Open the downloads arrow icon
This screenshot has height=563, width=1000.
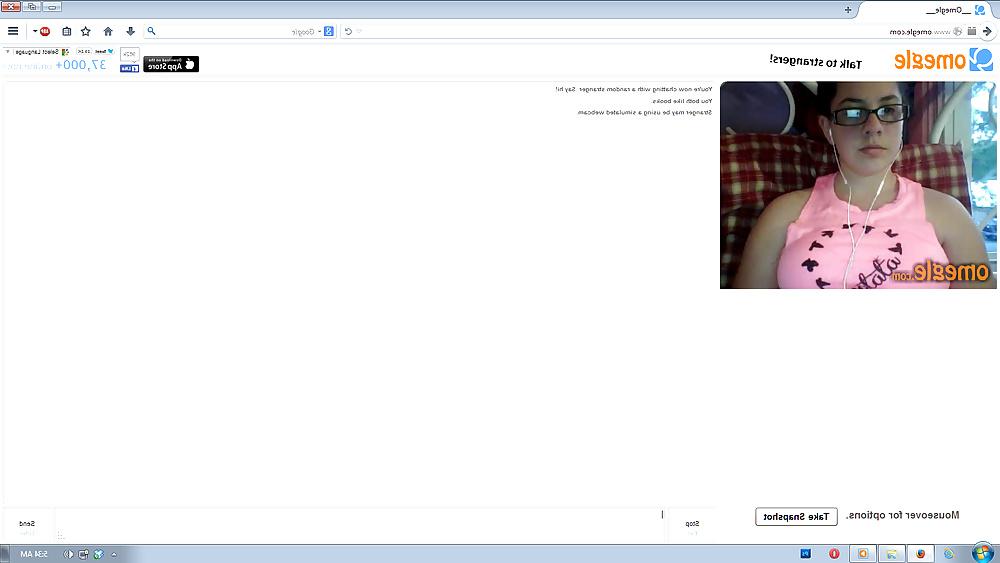130,31
